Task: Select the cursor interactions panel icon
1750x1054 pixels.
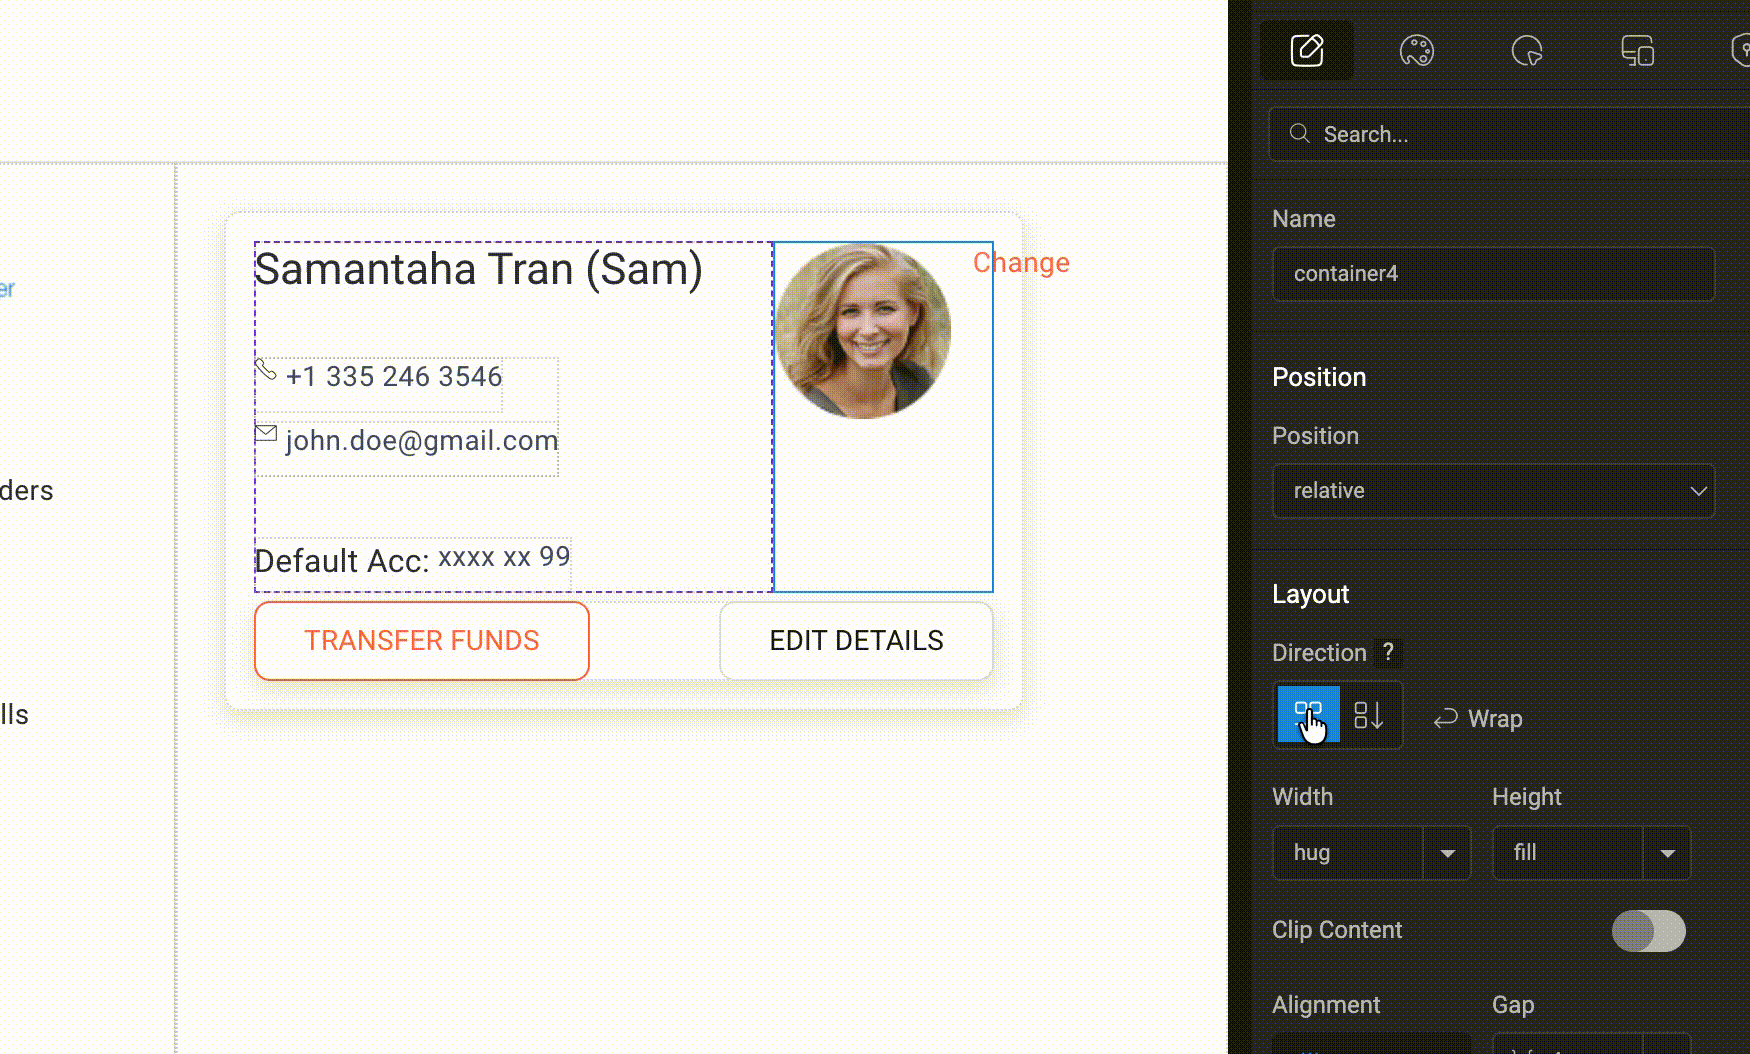Action: click(1529, 50)
